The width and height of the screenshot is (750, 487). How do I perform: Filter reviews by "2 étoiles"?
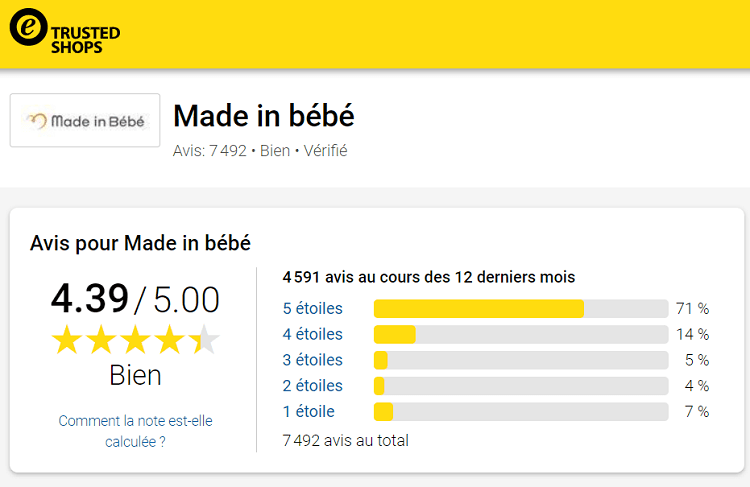[x=313, y=386]
